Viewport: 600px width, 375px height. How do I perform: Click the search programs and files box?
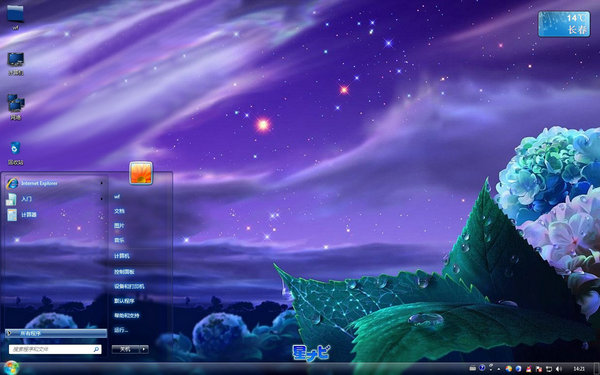click(x=55, y=349)
